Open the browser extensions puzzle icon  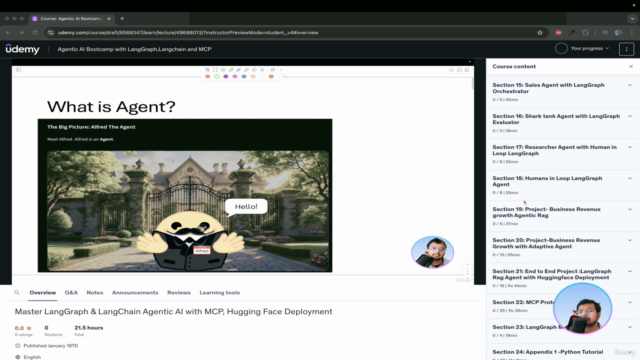[x=585, y=33]
